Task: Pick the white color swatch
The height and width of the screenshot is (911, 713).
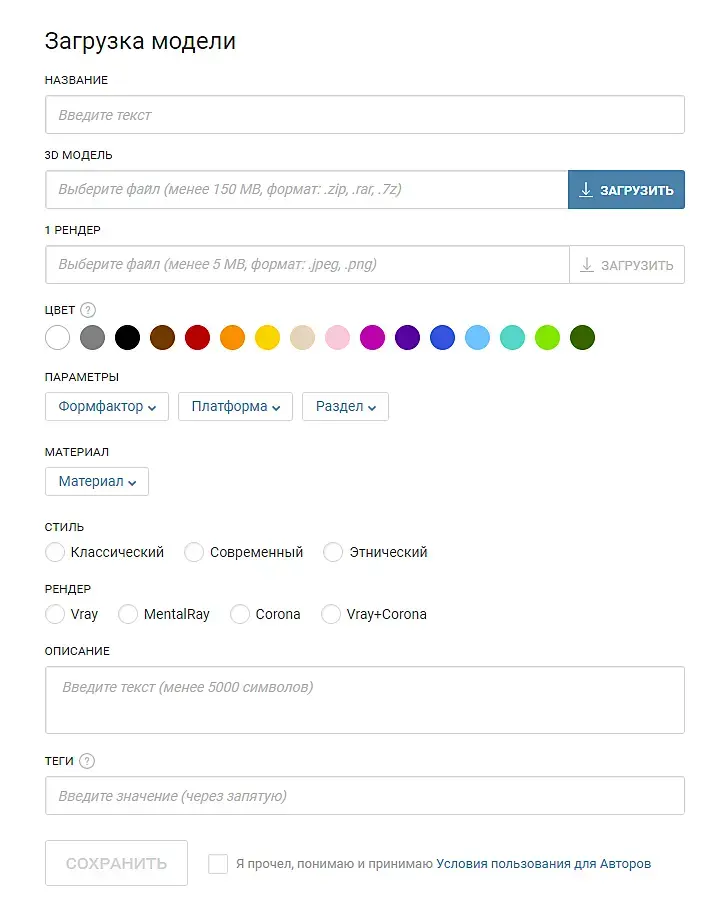Action: click(x=58, y=338)
